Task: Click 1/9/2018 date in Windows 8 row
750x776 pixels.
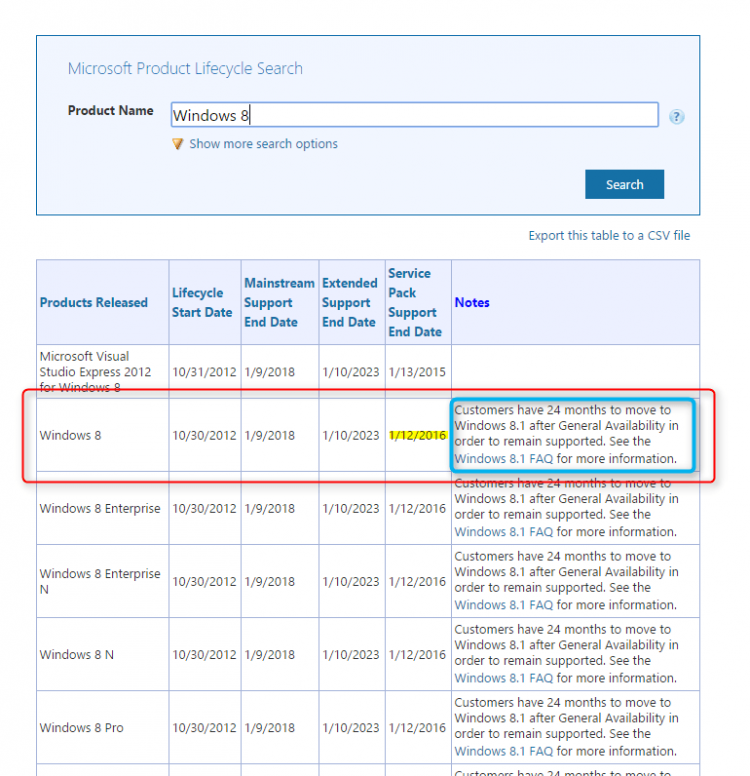Action: point(270,436)
